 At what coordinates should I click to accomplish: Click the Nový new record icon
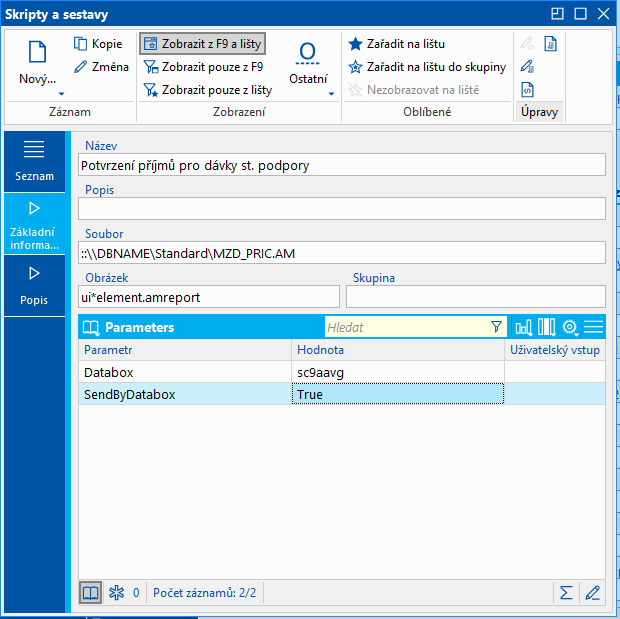38,52
